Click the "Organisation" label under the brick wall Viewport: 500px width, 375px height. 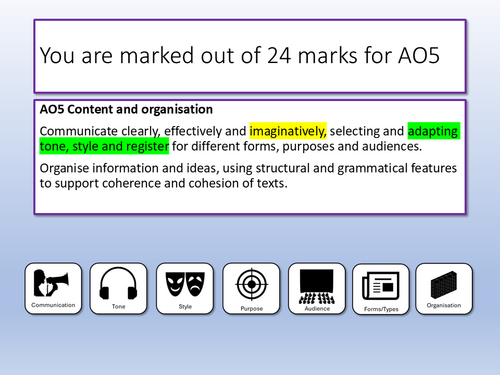click(x=444, y=305)
